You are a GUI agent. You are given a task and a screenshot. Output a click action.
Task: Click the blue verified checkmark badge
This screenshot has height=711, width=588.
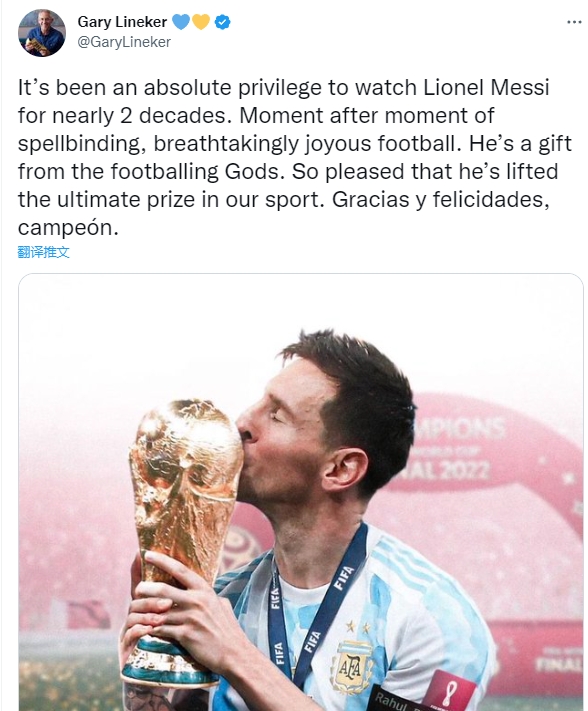click(222, 22)
